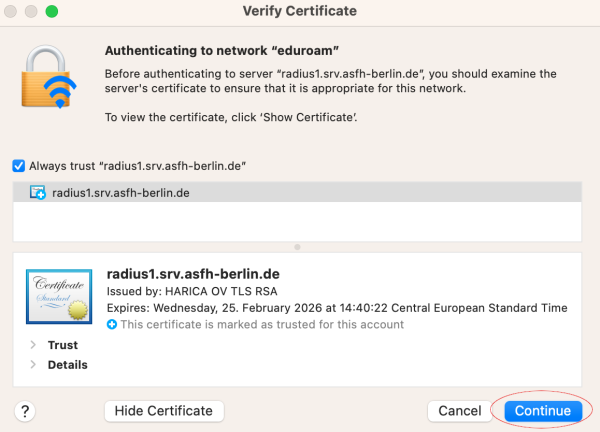Cancel the certificate verification
Viewport: 600px width, 432px height.
point(460,411)
